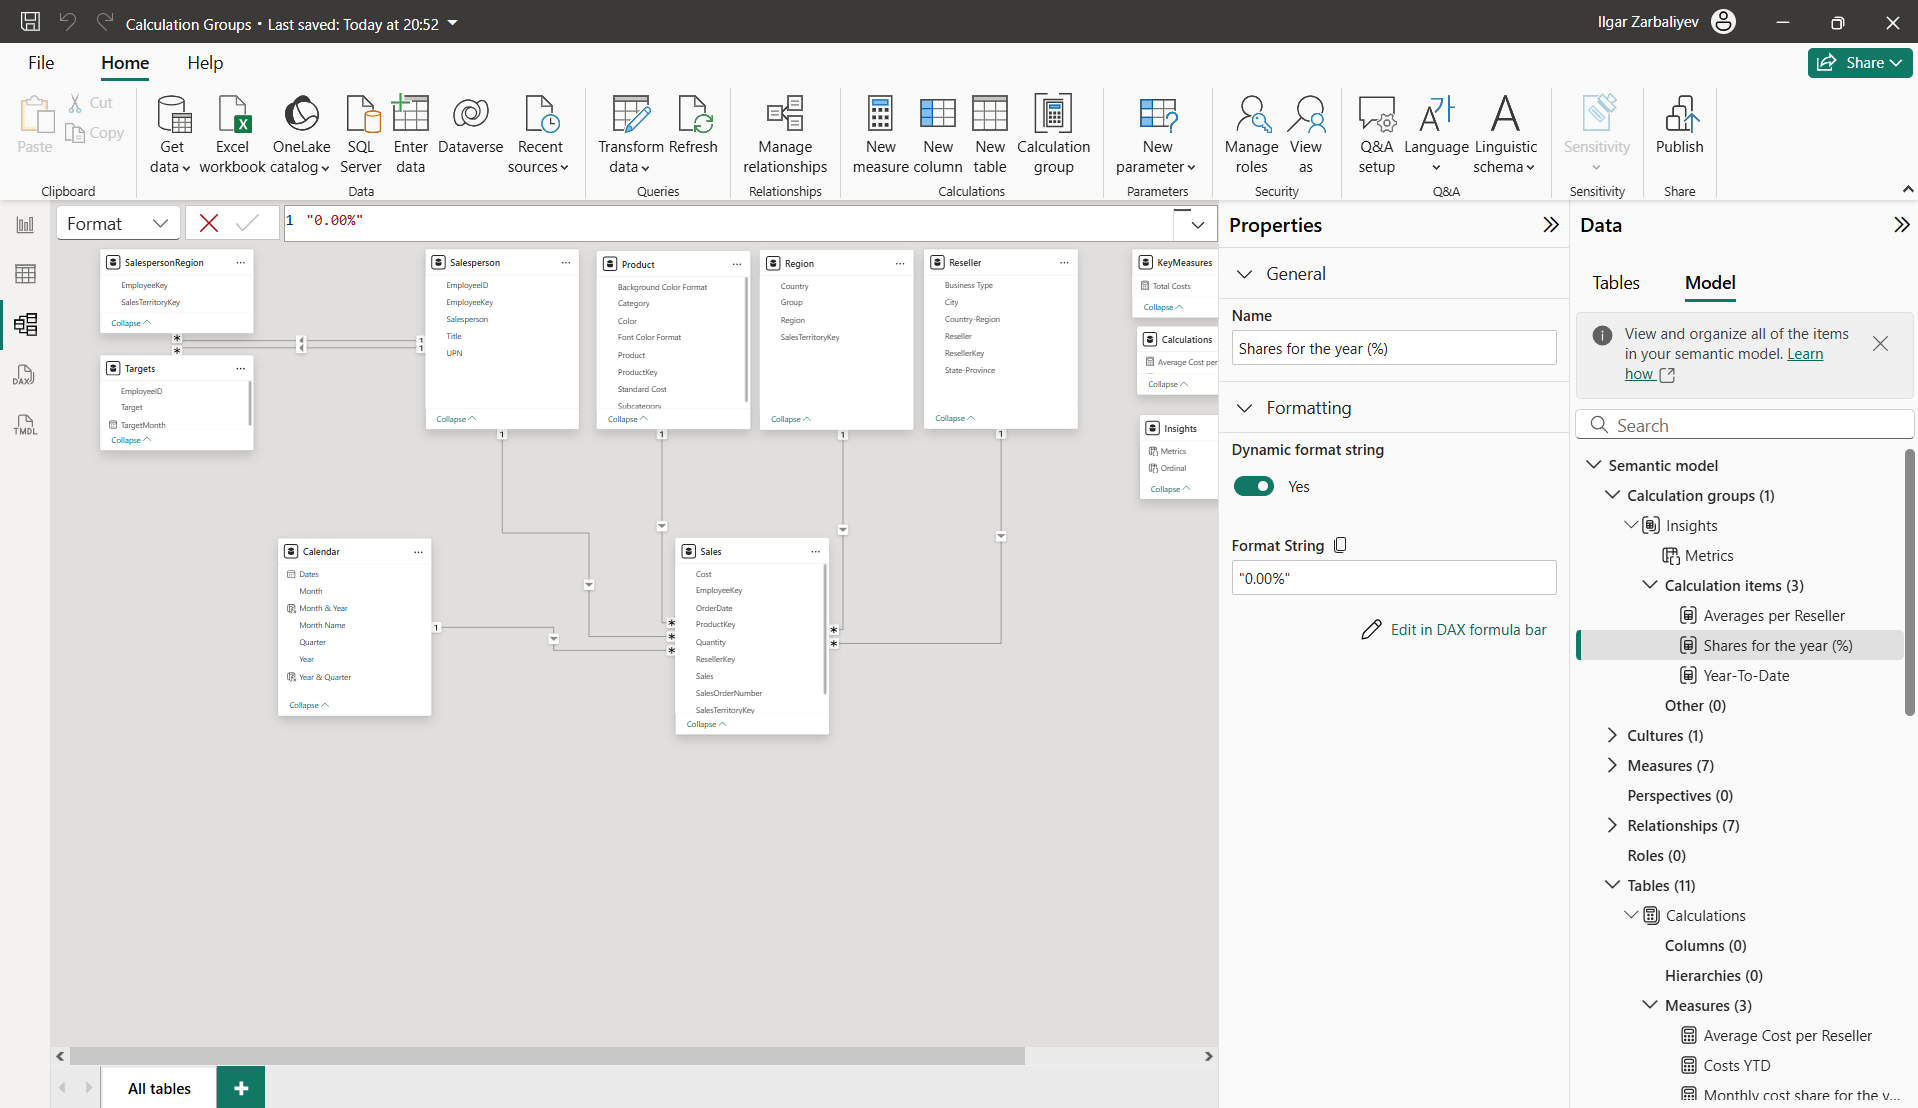Publish the report
Image resolution: width=1918 pixels, height=1108 pixels.
coord(1679,127)
